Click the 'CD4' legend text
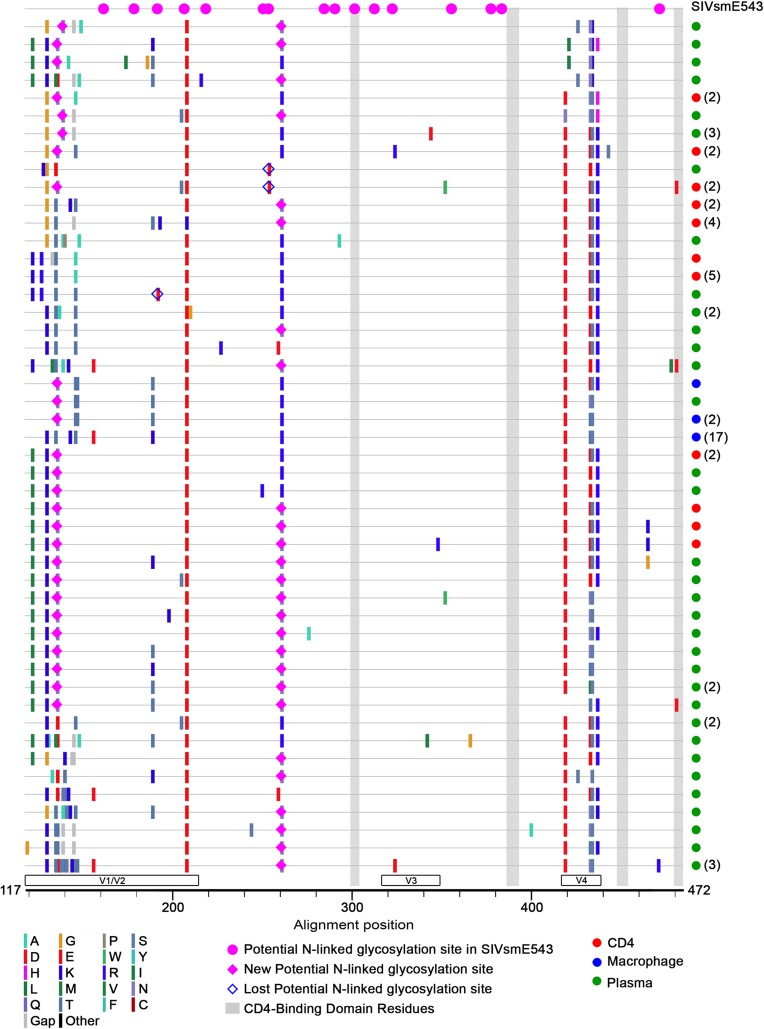Screen dimensions: 764x1029 click(620, 944)
